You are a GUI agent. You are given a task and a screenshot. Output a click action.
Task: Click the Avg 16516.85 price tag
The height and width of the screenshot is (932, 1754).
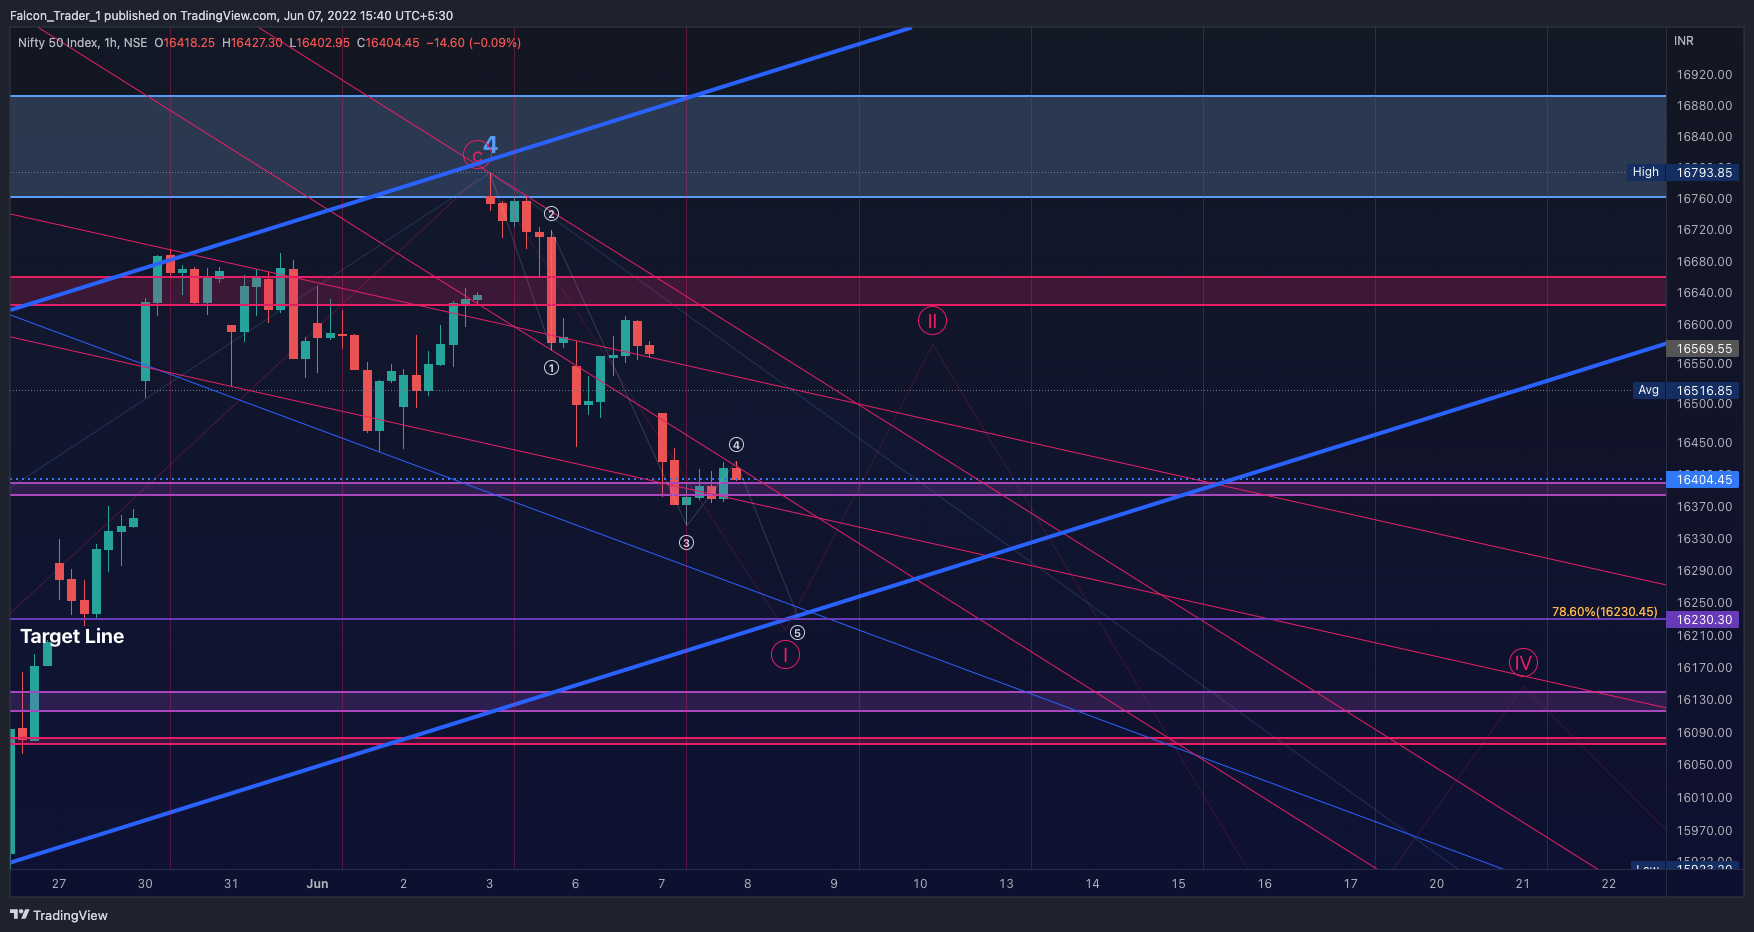pyautogui.click(x=1686, y=391)
